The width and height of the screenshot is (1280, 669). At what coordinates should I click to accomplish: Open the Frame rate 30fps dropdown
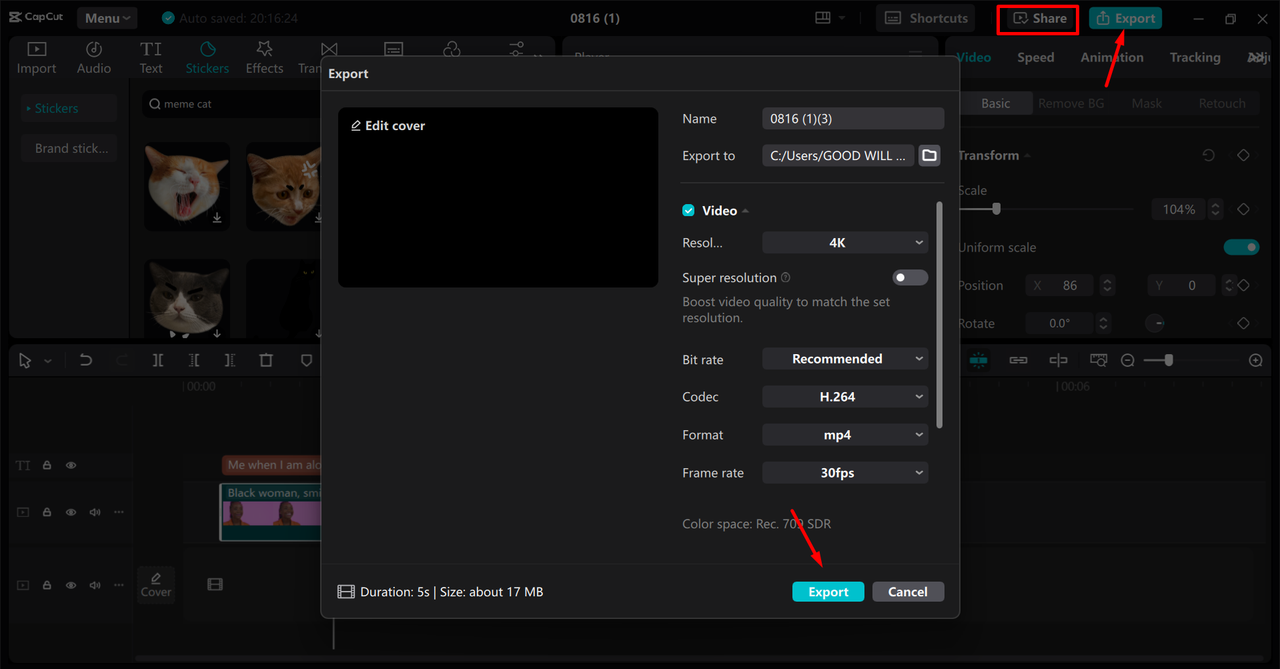(845, 473)
